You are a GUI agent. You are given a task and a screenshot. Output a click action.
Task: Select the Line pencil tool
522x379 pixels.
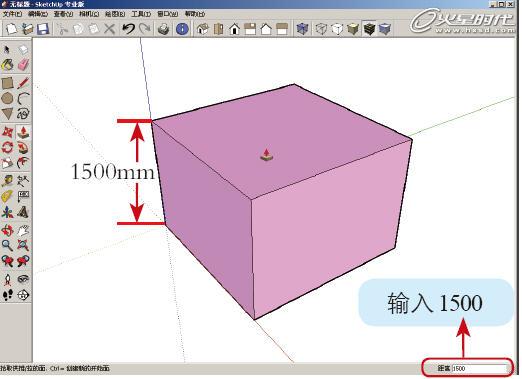23,83
